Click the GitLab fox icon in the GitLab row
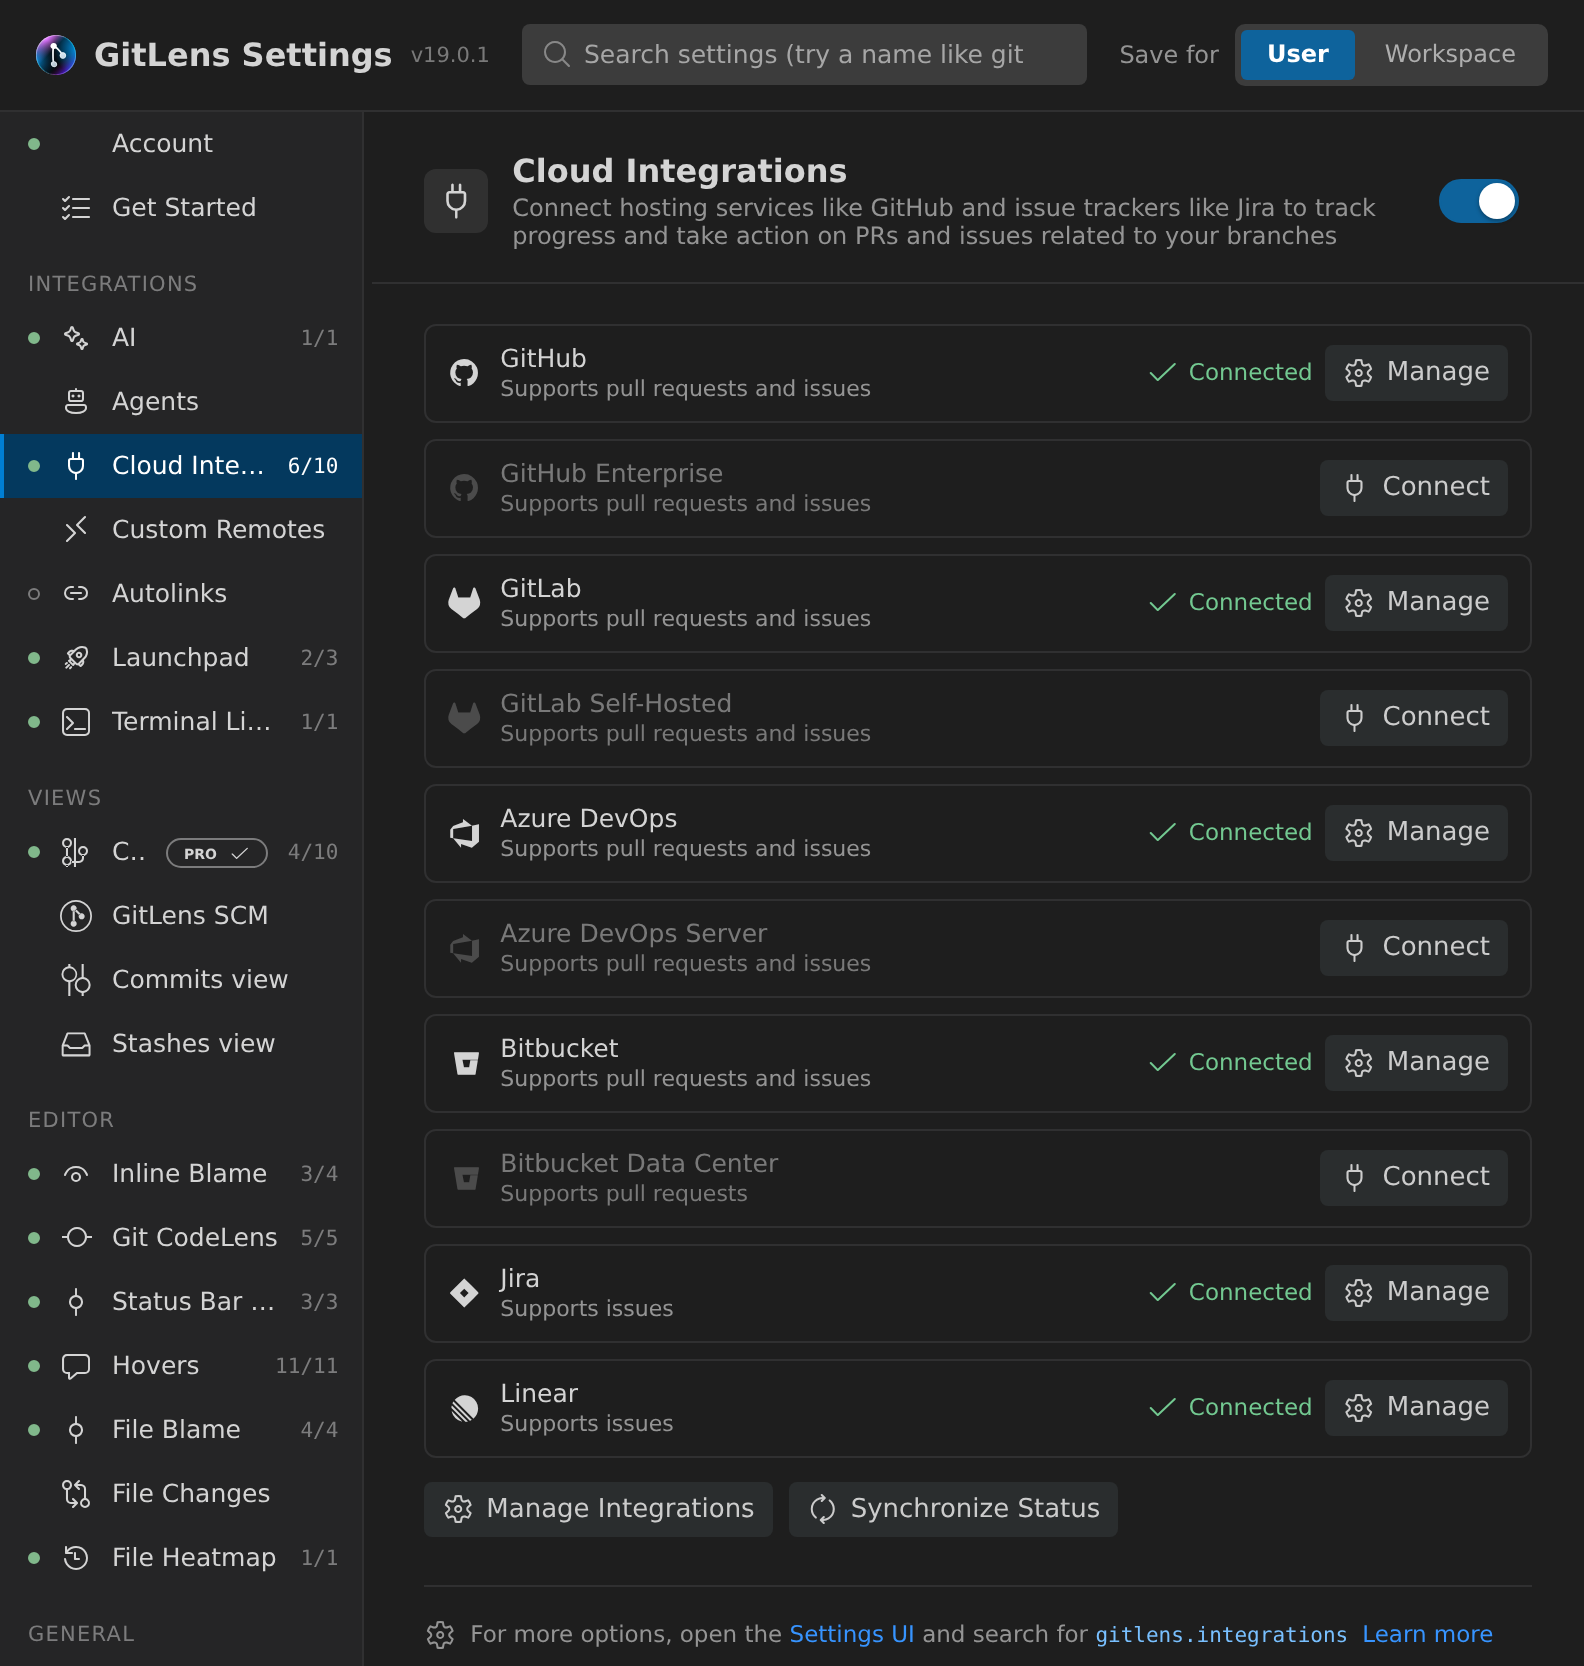This screenshot has height=1666, width=1584. point(464,603)
